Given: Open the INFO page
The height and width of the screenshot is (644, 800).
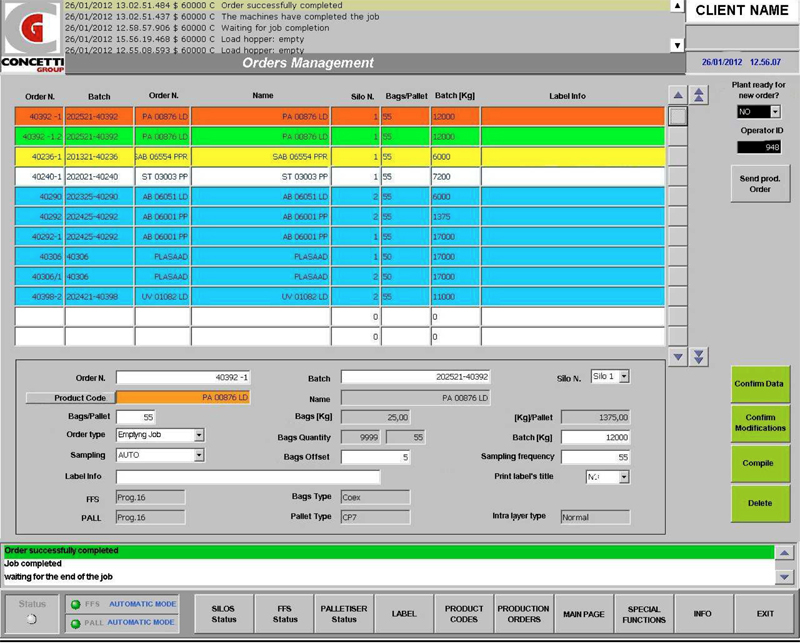Looking at the screenshot, I should pyautogui.click(x=703, y=614).
